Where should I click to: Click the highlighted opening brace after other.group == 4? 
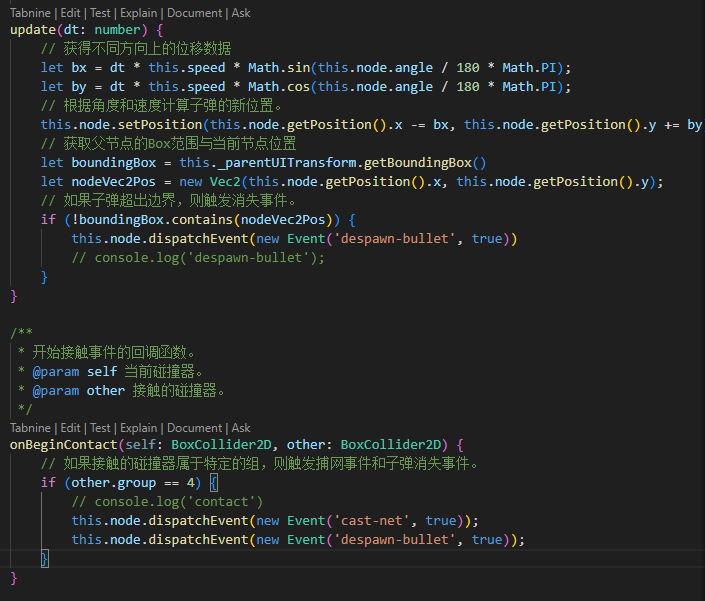(214, 483)
